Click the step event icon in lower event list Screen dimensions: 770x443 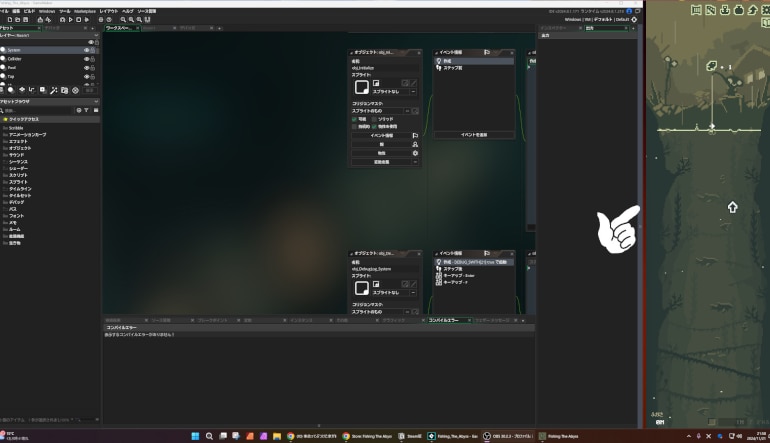pos(438,269)
